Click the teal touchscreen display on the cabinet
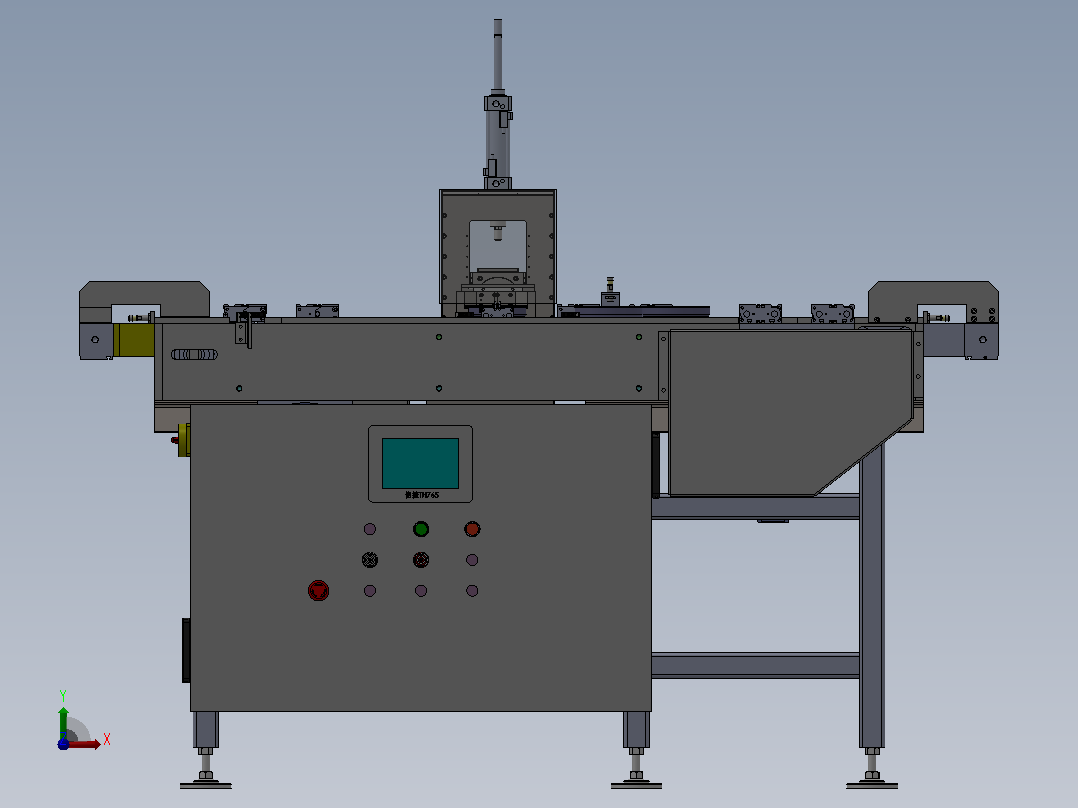 420,463
